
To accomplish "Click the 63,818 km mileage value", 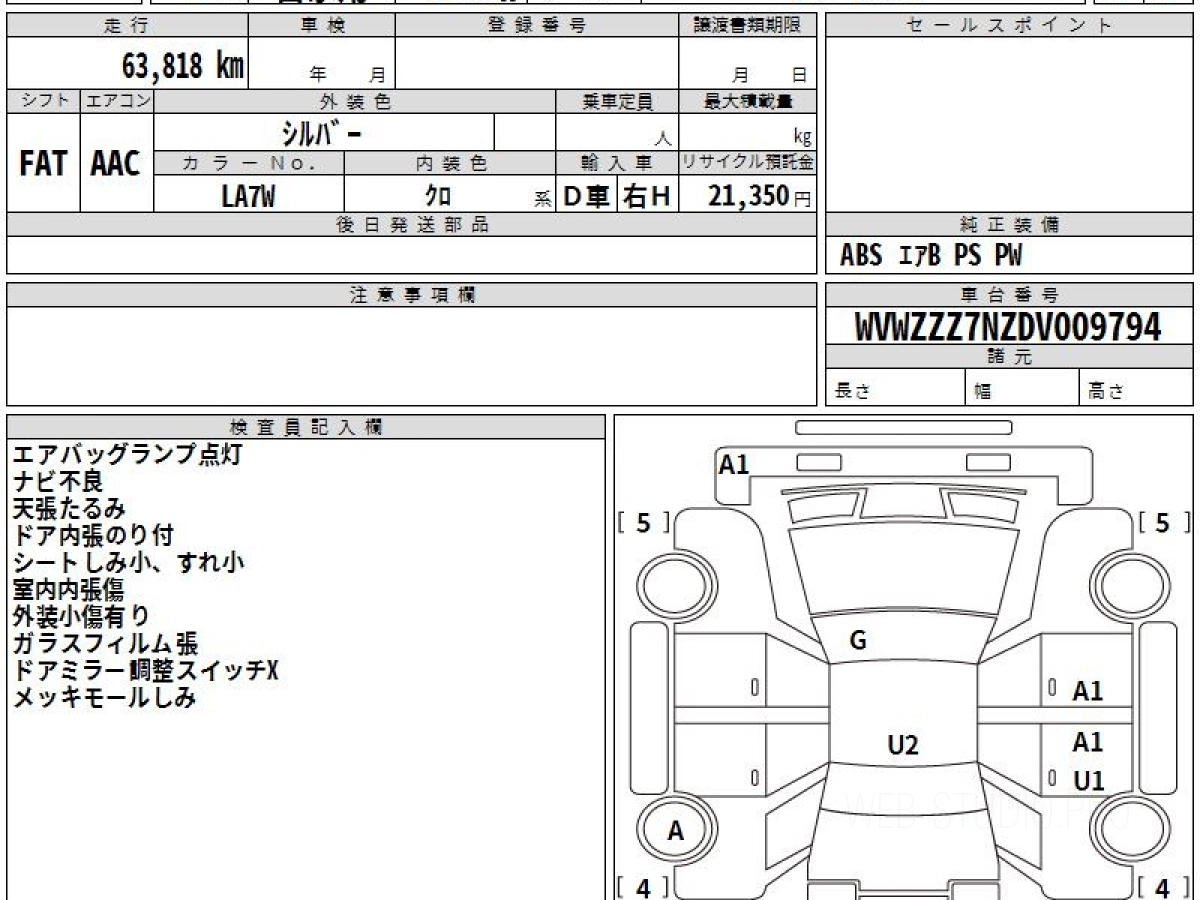I will point(183,67).
